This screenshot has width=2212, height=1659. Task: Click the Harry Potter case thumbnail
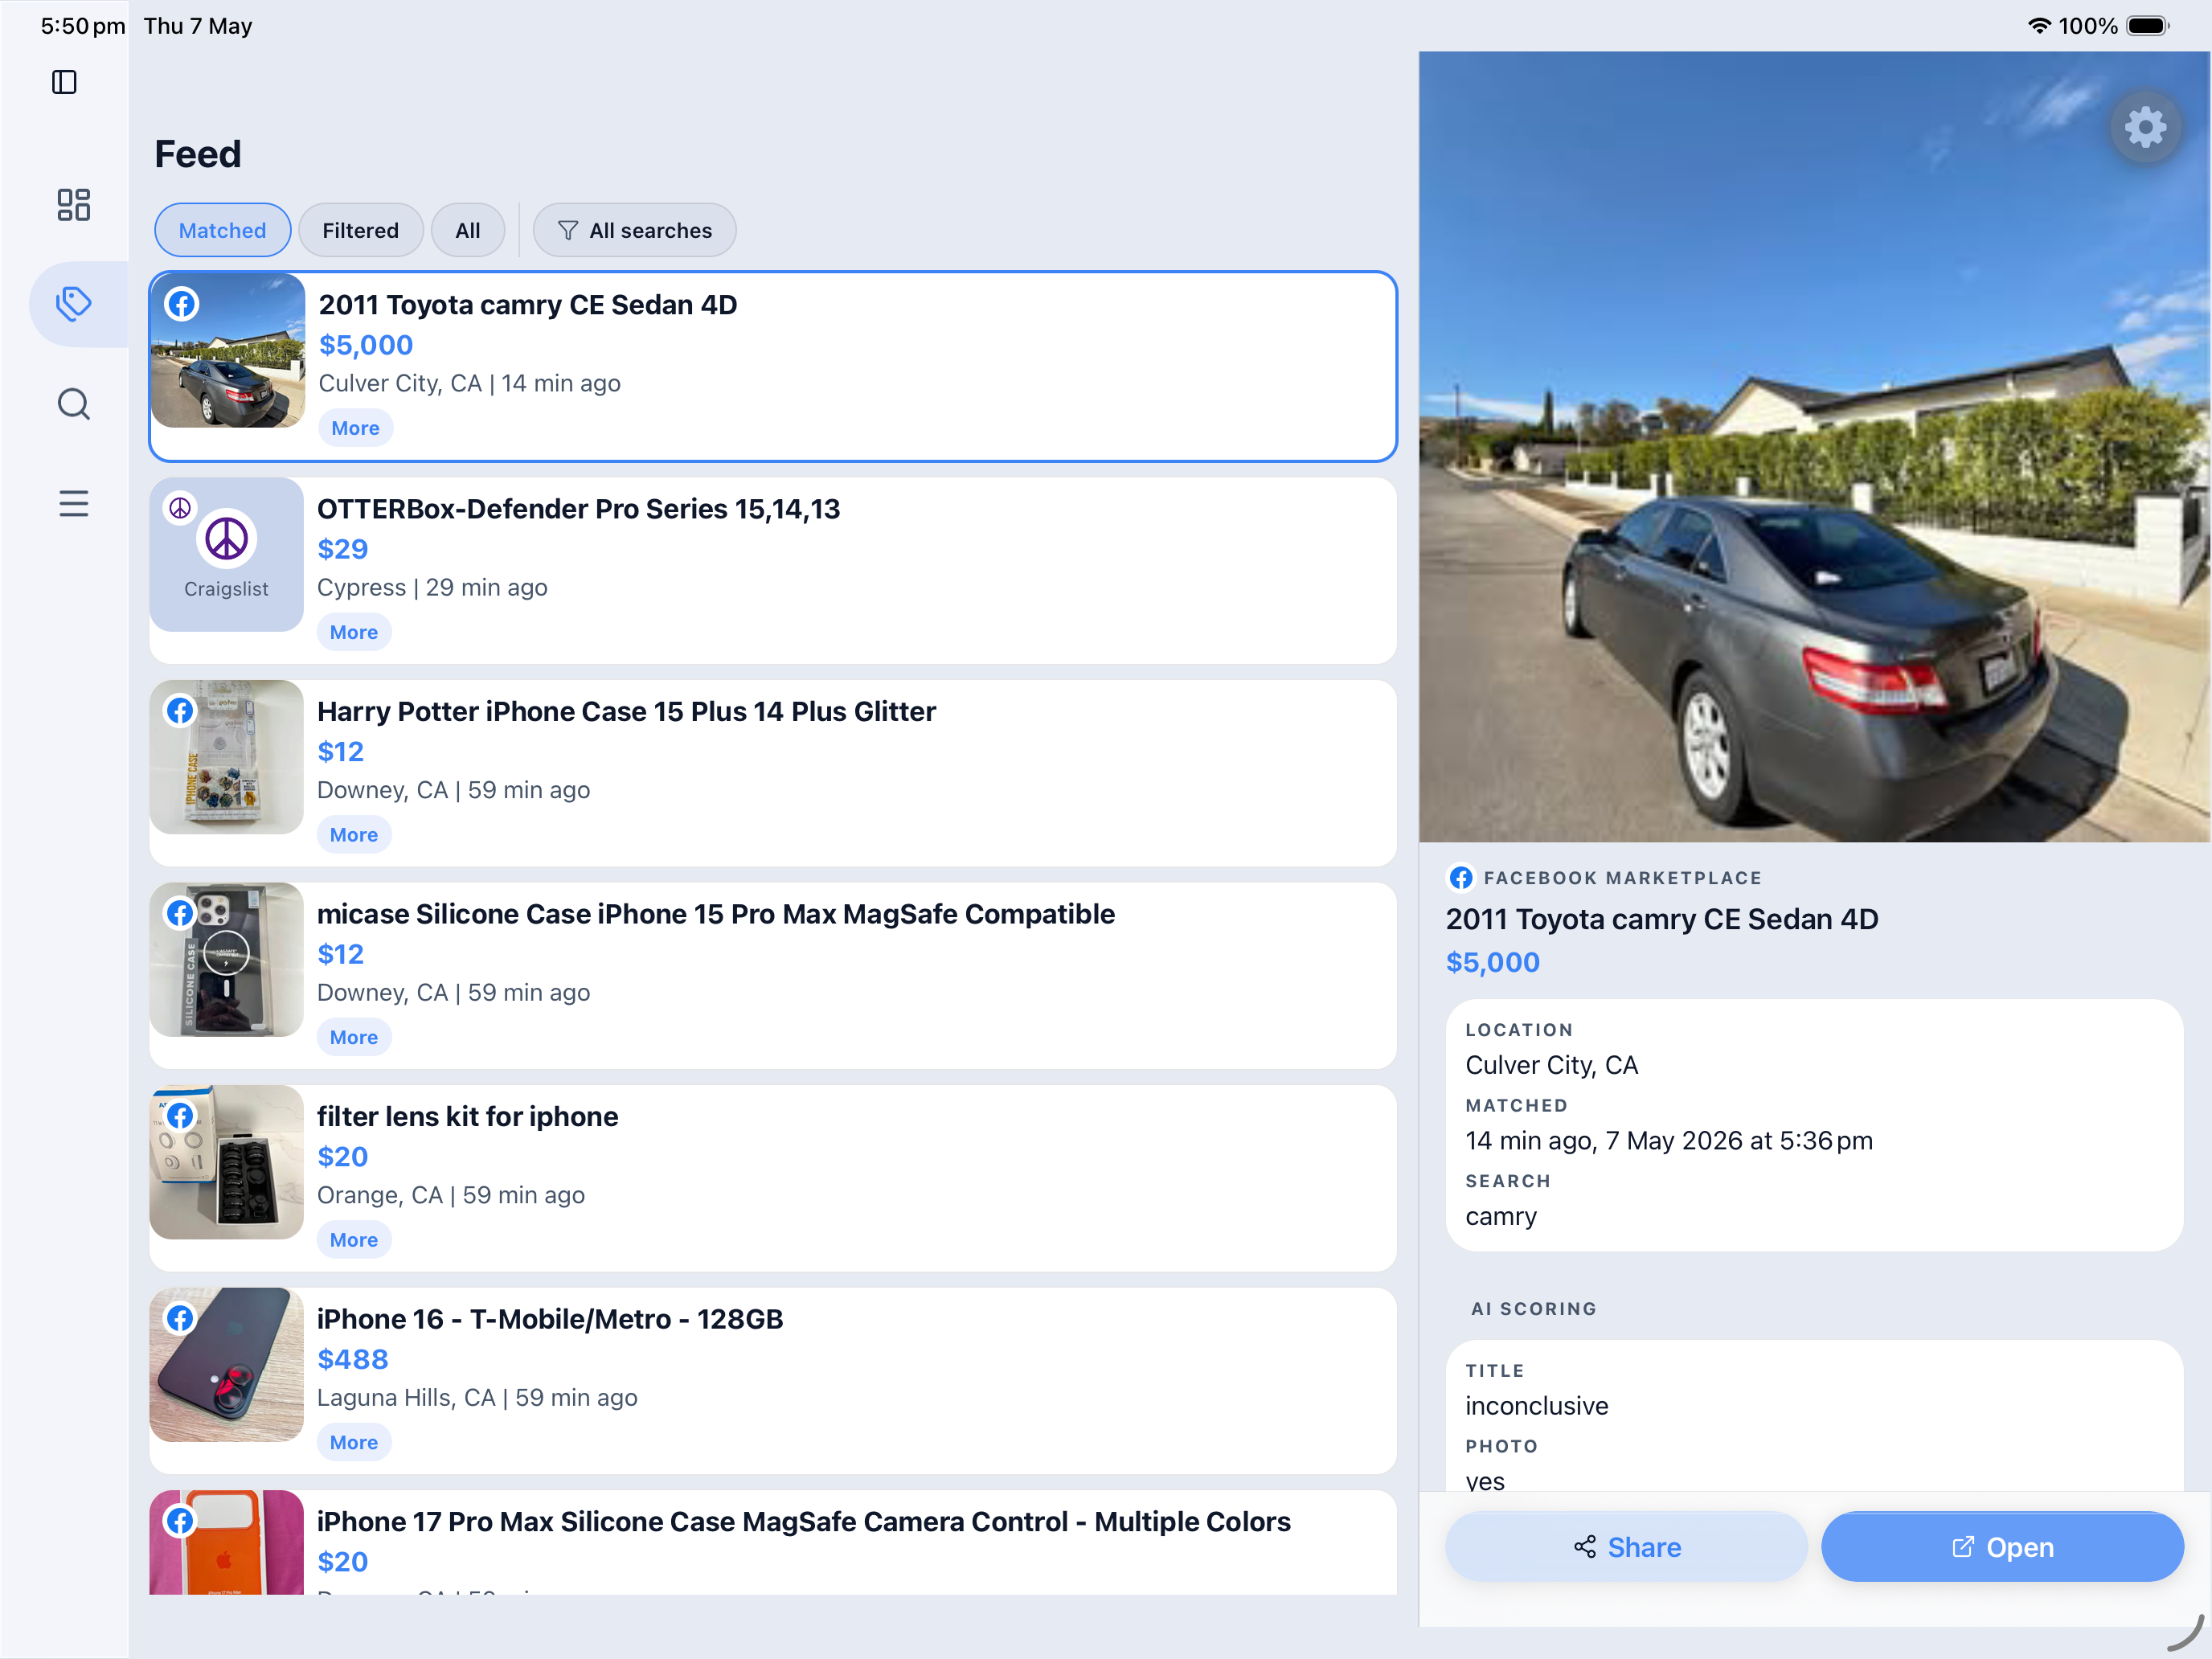[x=227, y=757]
